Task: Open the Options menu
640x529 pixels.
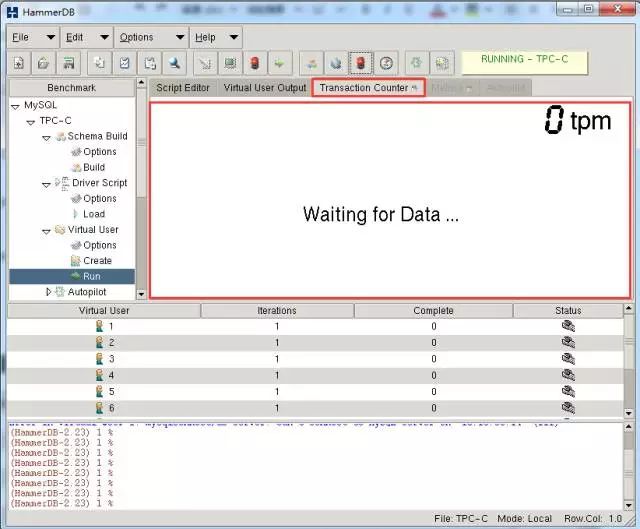Action: pos(151,38)
